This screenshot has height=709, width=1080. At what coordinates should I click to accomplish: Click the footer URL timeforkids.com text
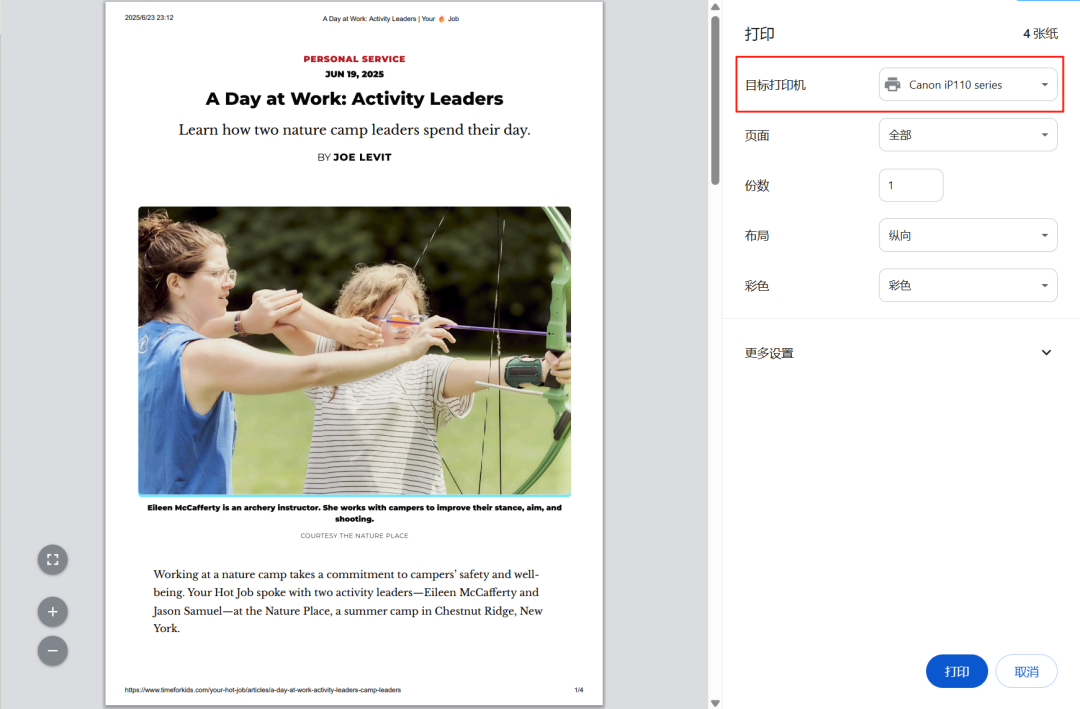point(262,690)
